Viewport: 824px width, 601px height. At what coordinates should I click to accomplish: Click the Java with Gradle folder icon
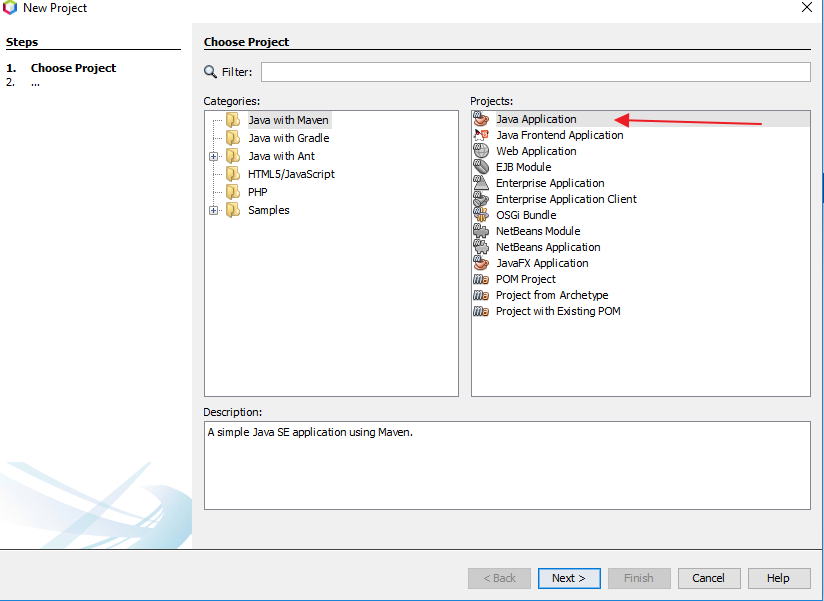[x=233, y=138]
